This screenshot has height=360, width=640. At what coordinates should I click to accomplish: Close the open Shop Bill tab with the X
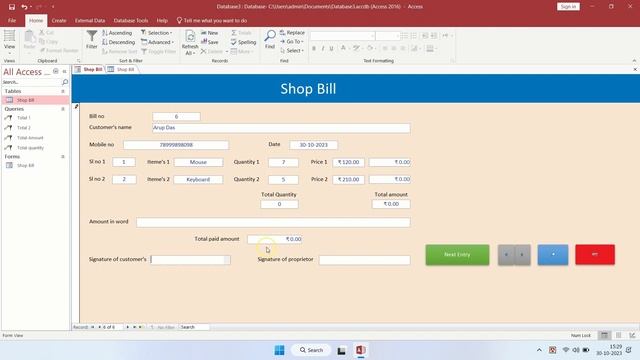635,69
